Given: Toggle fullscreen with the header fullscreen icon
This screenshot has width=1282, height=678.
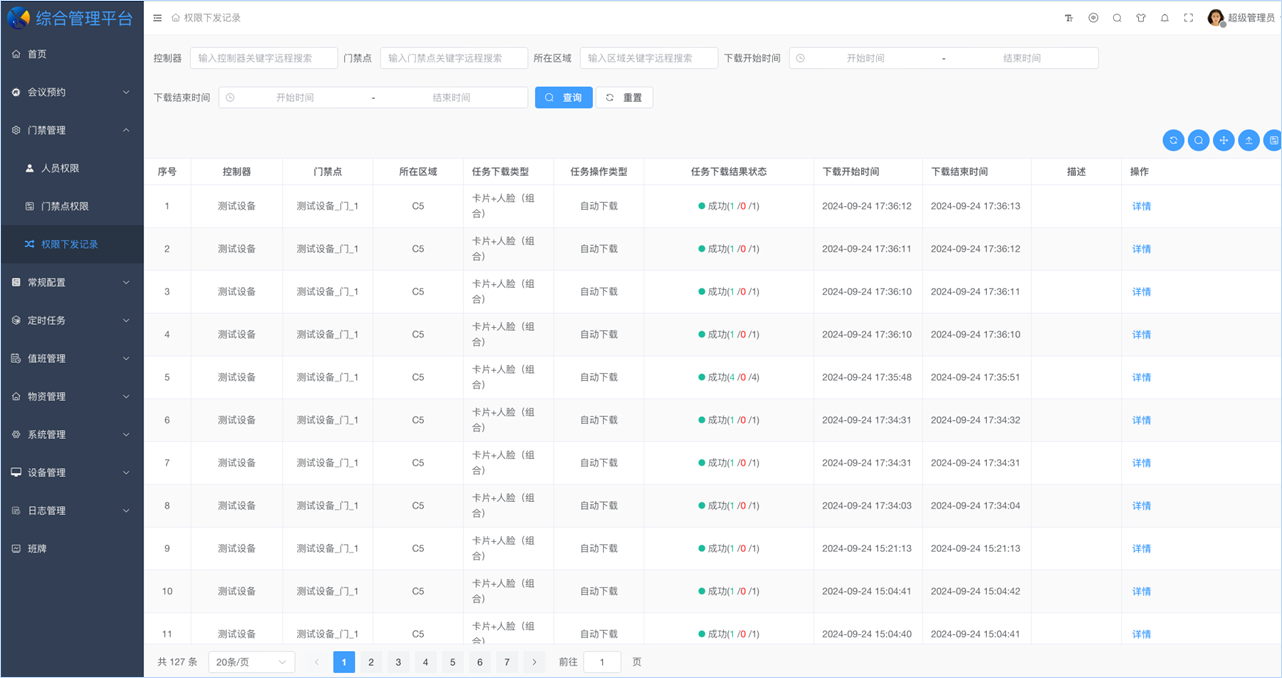Looking at the screenshot, I should [x=1187, y=17].
